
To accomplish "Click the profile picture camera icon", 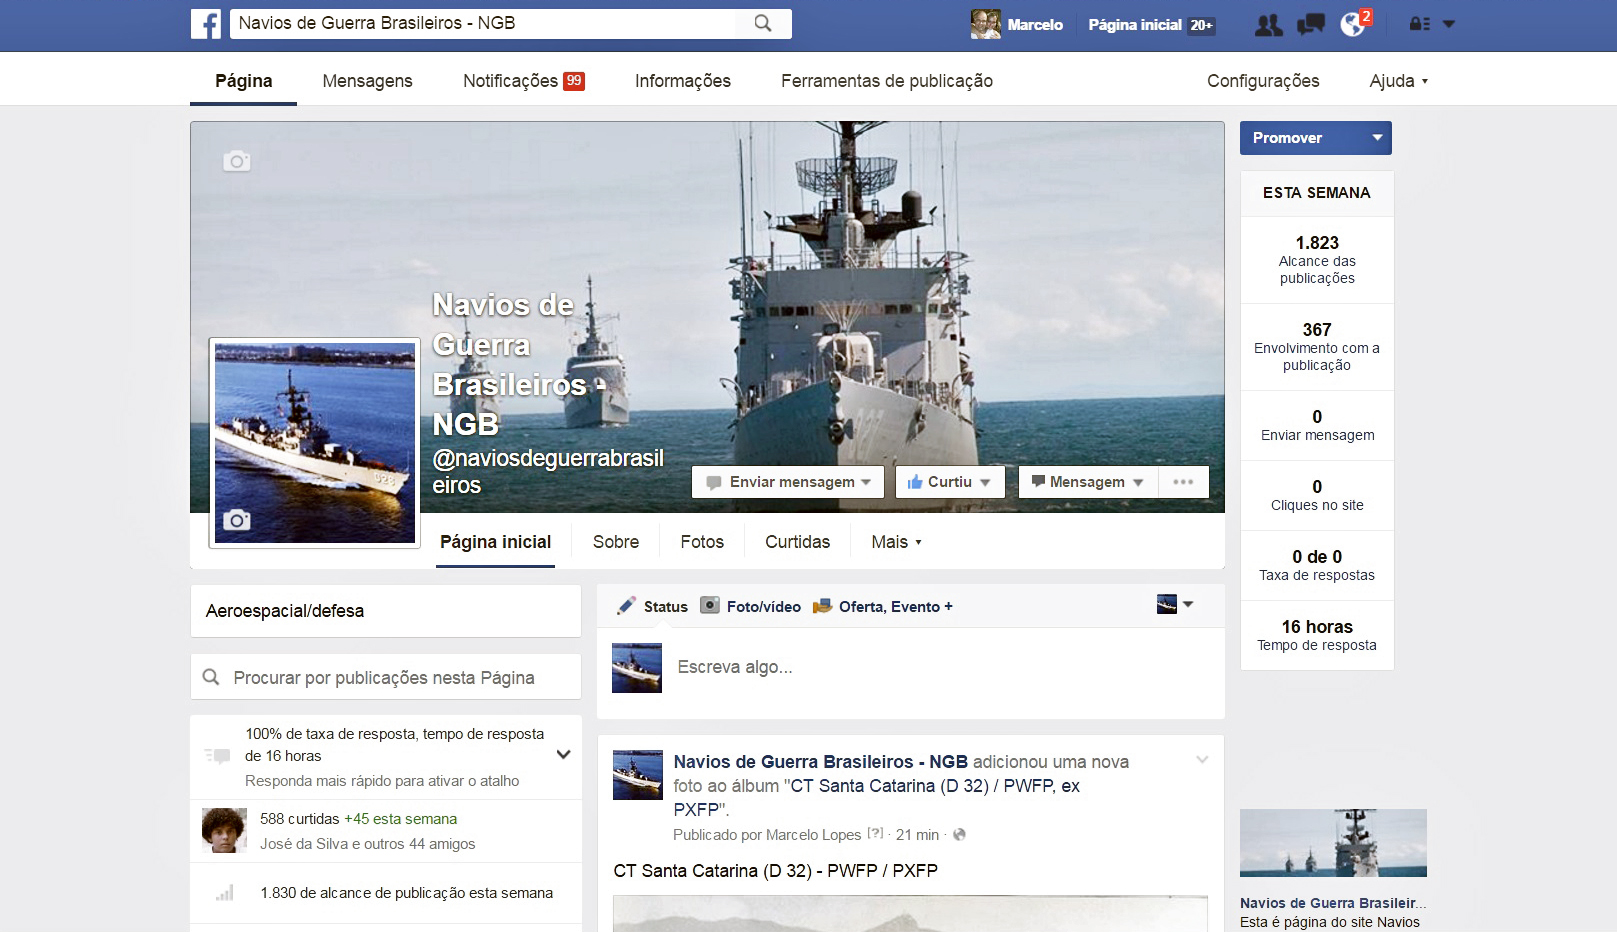I will 237,520.
